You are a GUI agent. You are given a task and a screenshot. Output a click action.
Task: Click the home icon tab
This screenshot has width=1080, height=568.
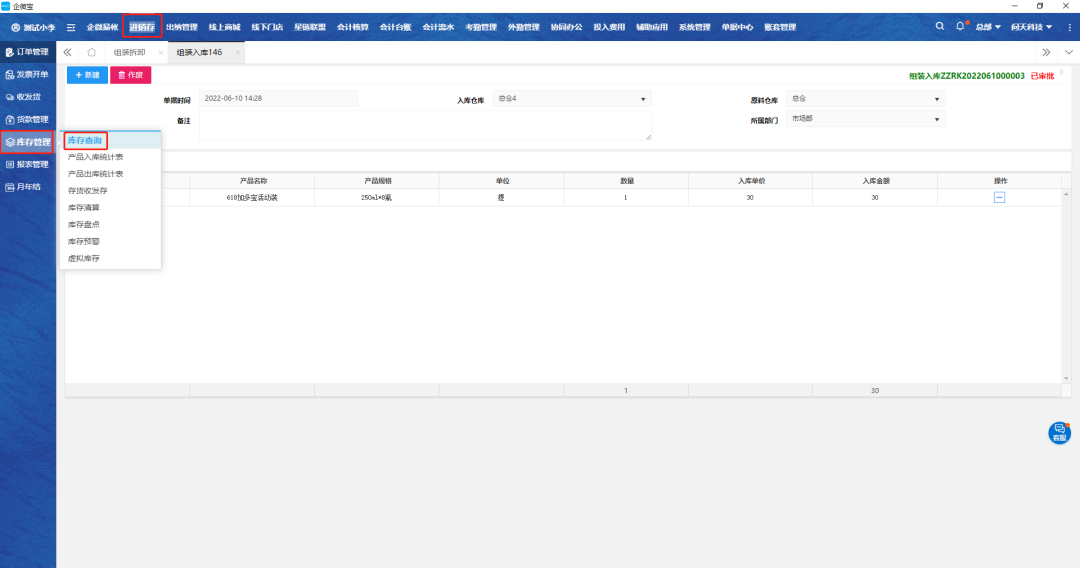coord(92,52)
